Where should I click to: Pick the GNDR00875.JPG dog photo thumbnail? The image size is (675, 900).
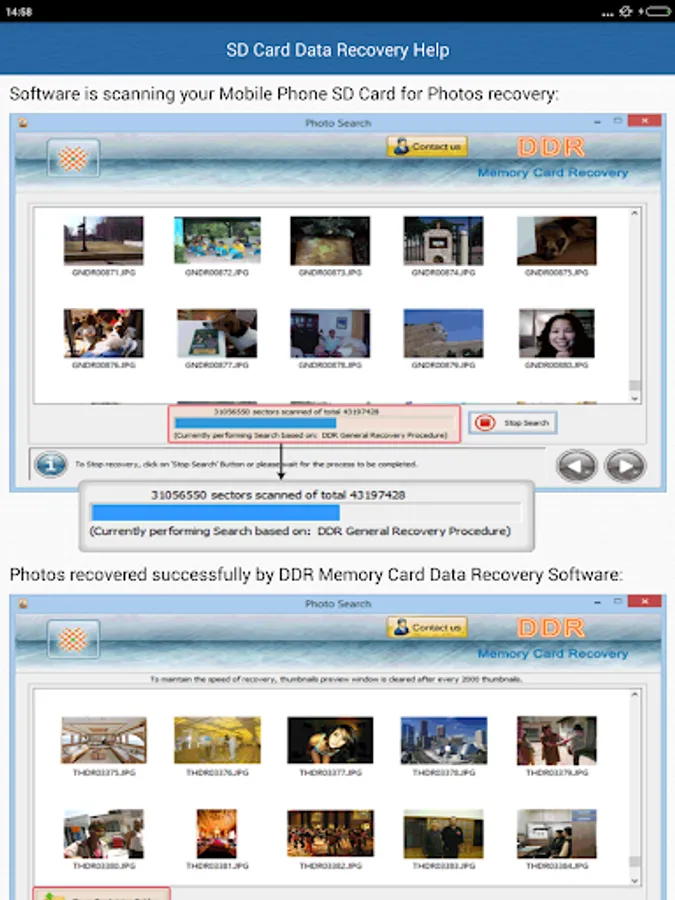tap(556, 240)
